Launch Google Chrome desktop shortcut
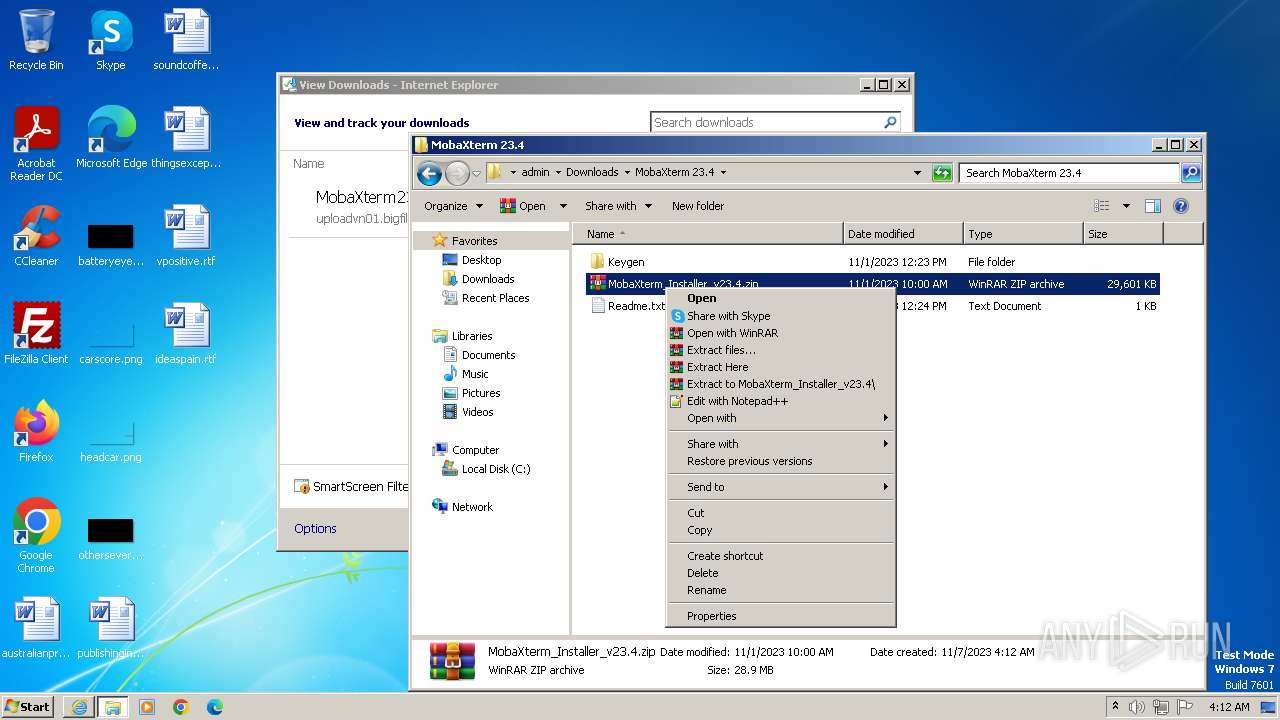The image size is (1280, 720). coord(36,536)
